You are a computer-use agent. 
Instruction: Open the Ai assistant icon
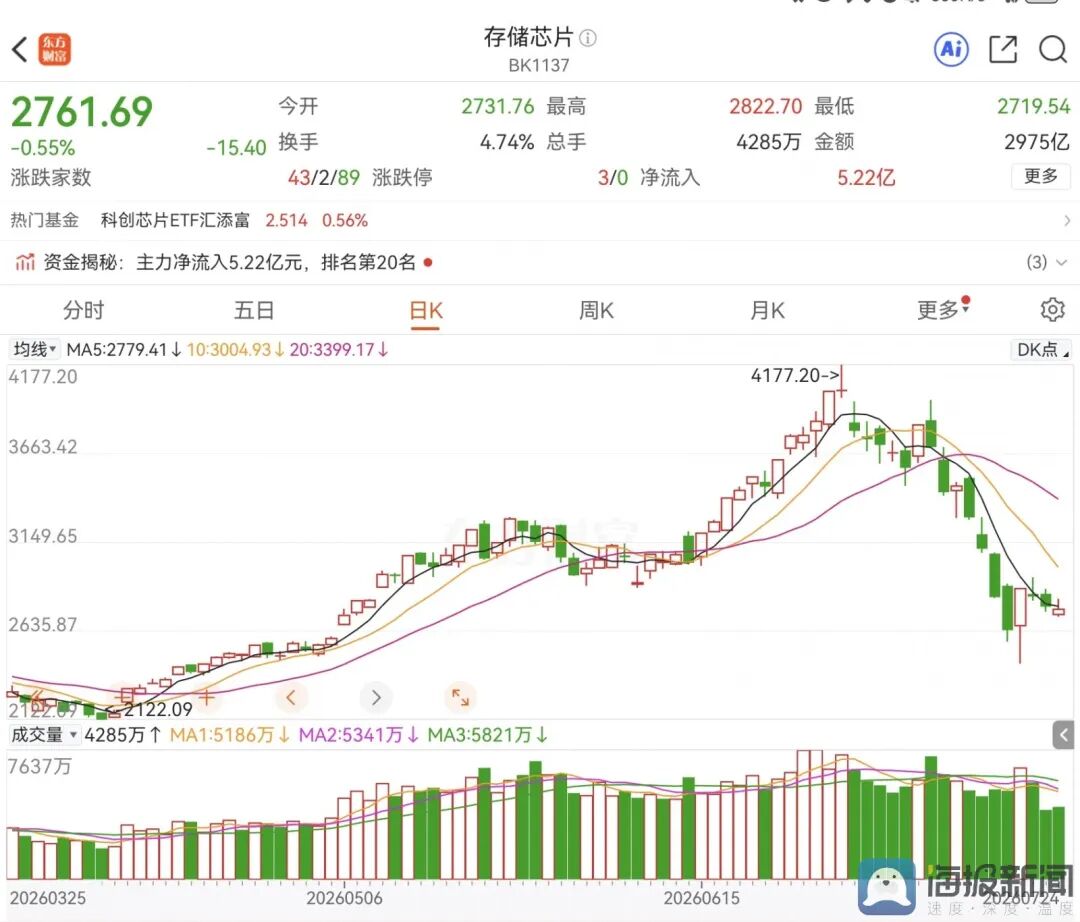(951, 49)
